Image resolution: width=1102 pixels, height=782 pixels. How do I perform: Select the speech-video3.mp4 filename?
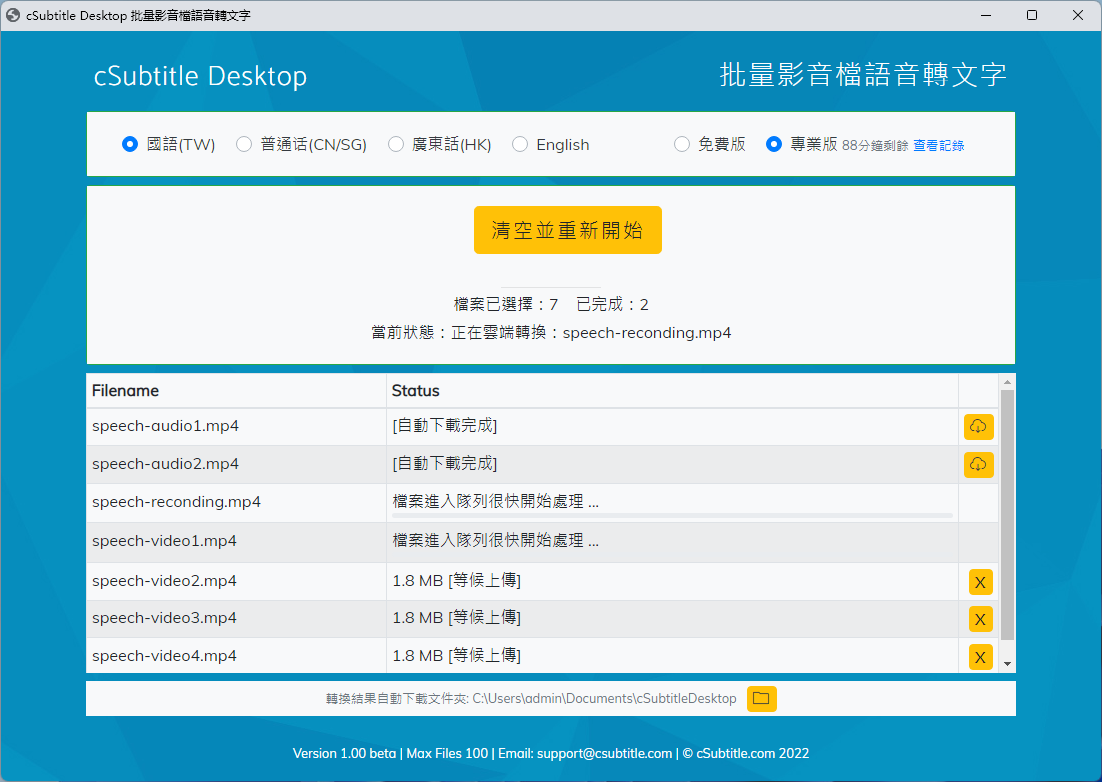coord(164,618)
